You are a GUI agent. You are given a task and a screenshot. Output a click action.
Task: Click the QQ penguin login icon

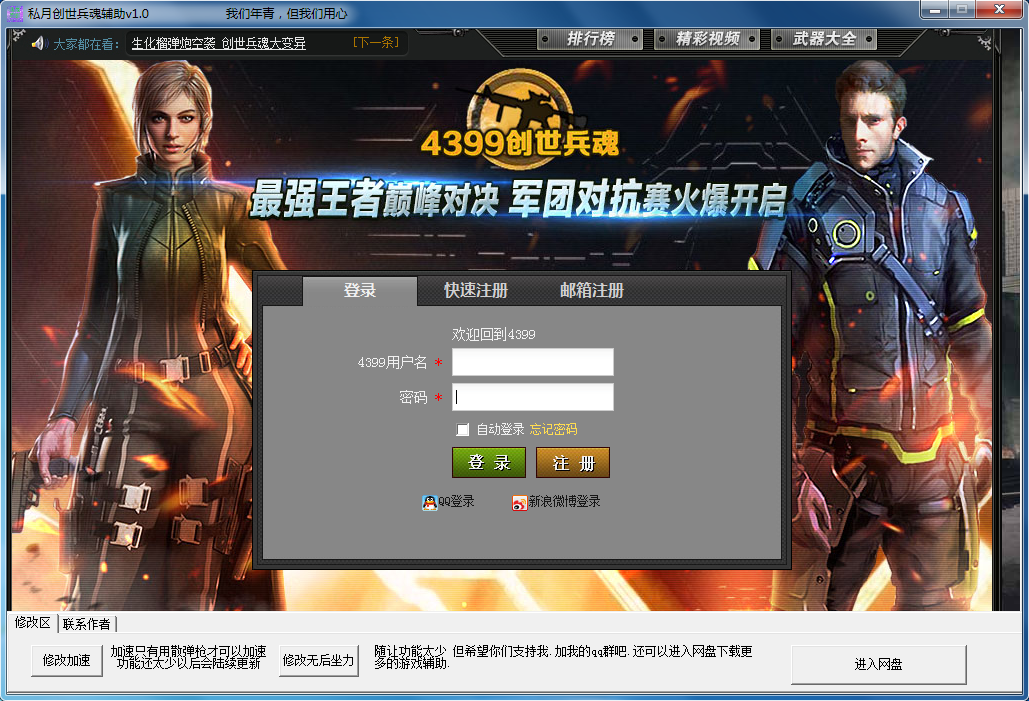pyautogui.click(x=429, y=503)
